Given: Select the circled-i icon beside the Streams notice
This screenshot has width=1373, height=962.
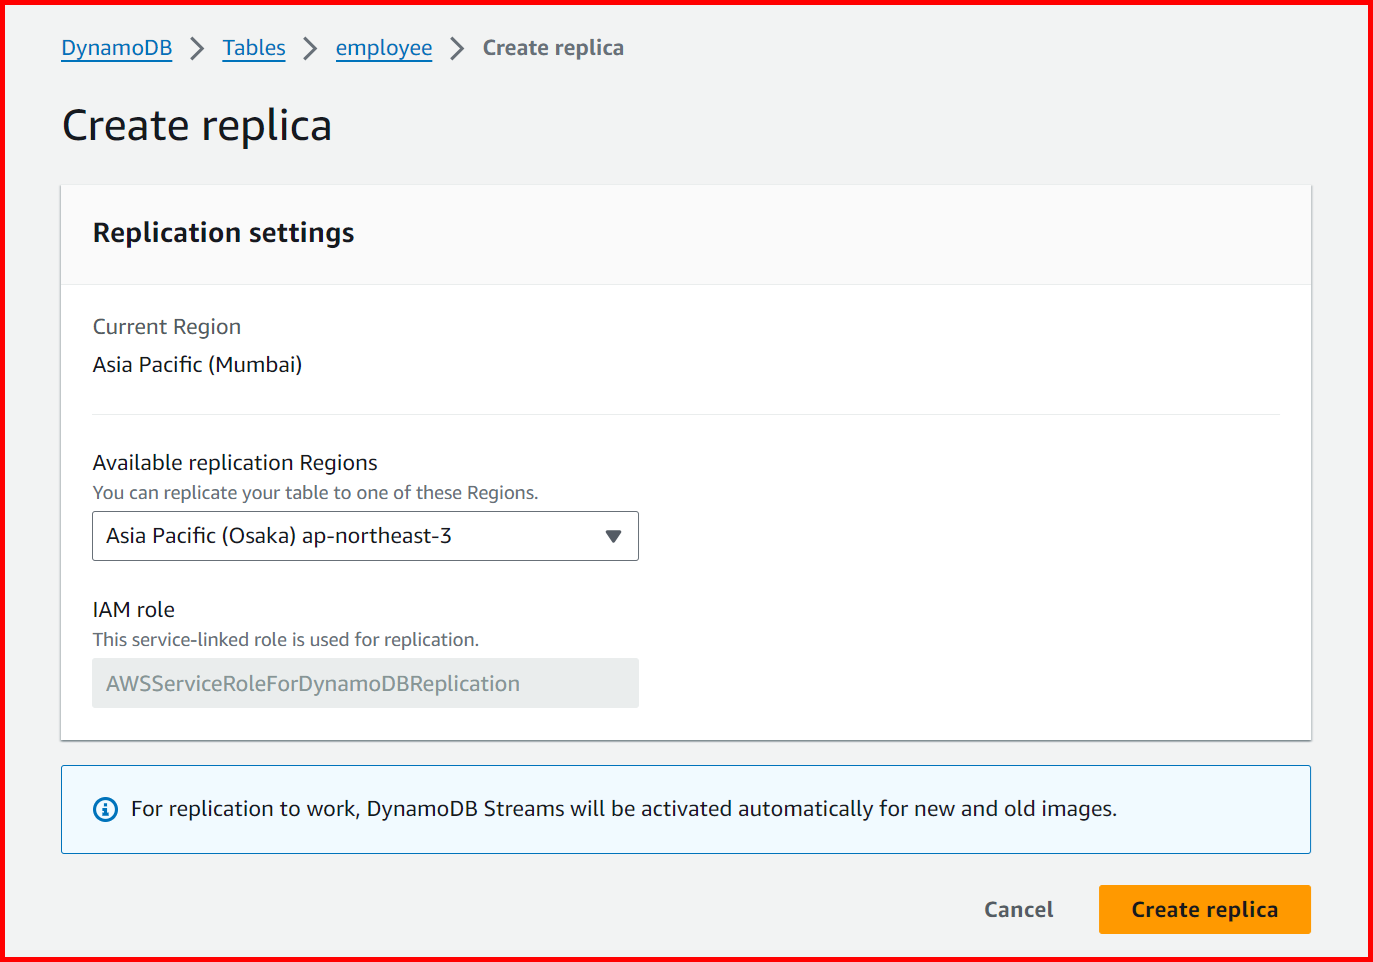Looking at the screenshot, I should (x=105, y=809).
